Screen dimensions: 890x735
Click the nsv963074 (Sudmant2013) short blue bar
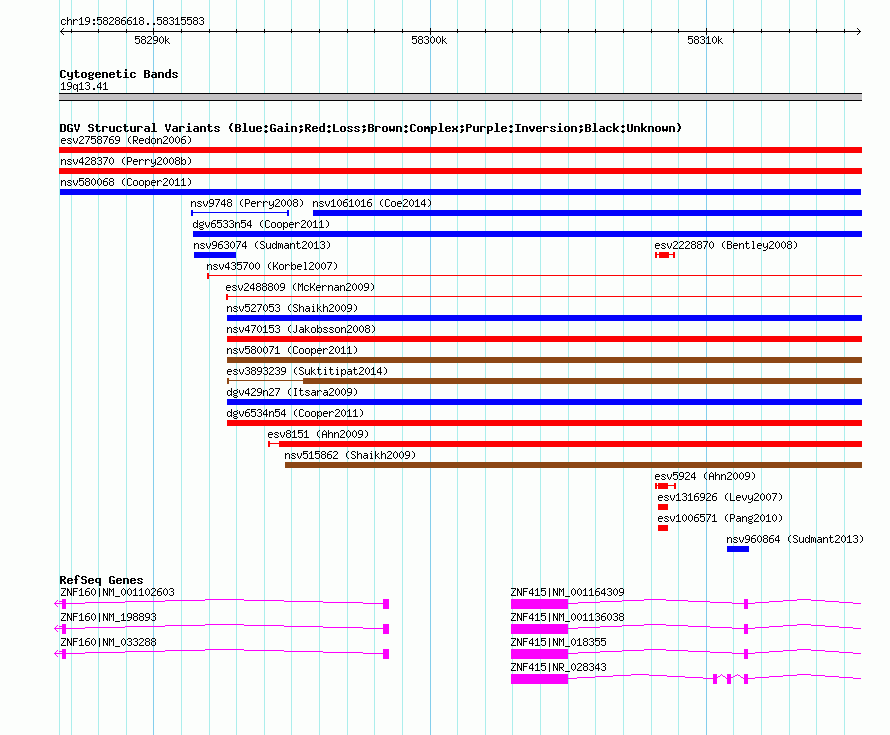(215, 255)
